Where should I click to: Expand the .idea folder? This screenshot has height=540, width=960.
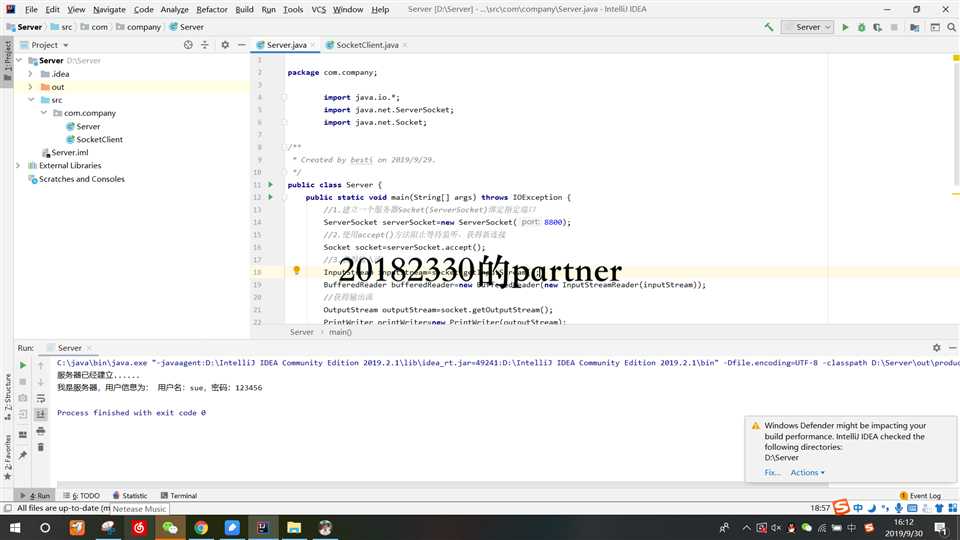coord(31,73)
